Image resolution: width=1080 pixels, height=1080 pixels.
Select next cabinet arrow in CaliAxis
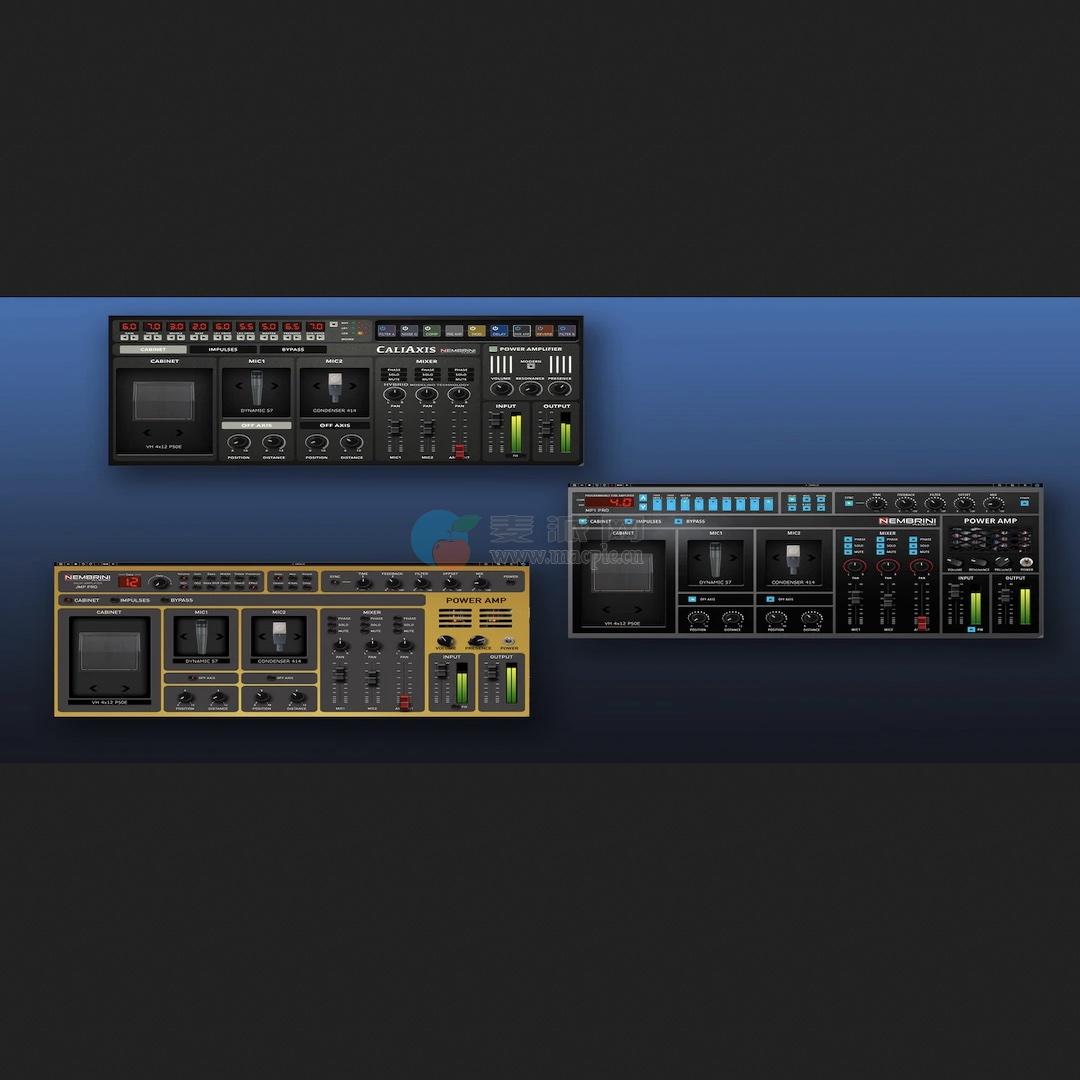pos(178,432)
